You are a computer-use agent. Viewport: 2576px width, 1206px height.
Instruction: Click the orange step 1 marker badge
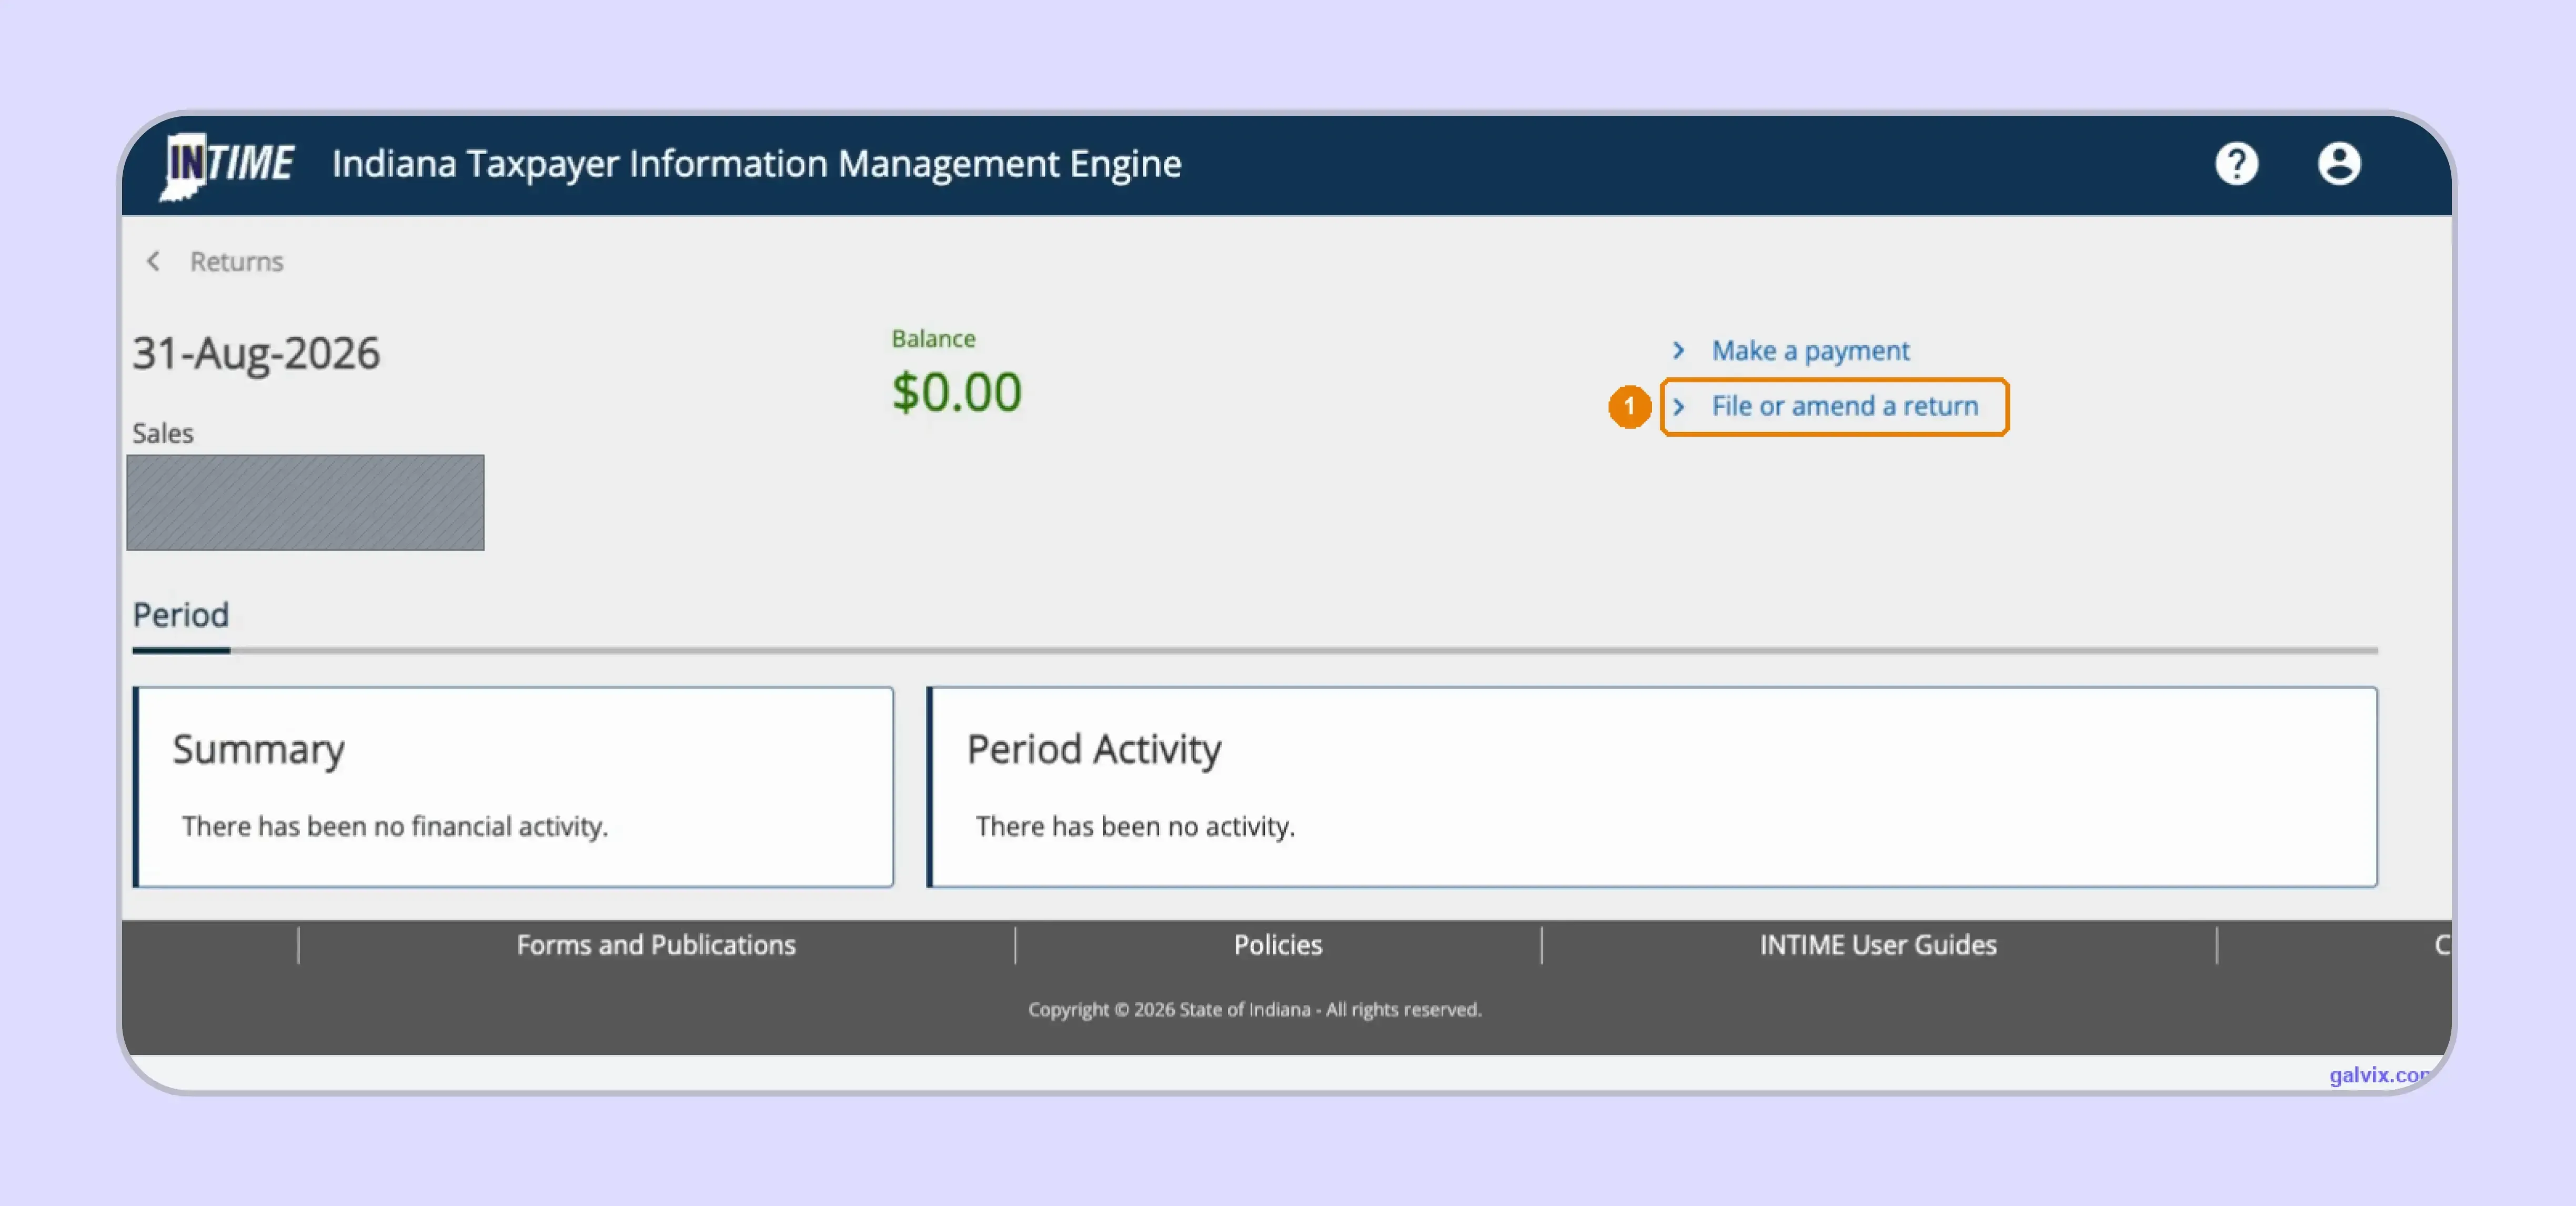[1629, 406]
